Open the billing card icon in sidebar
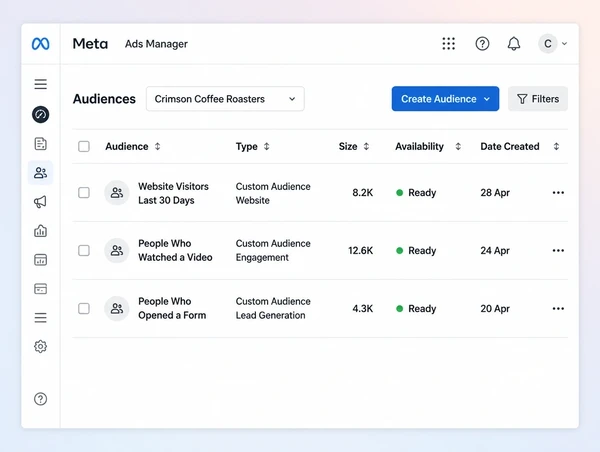The height and width of the screenshot is (452, 600). coord(41,289)
